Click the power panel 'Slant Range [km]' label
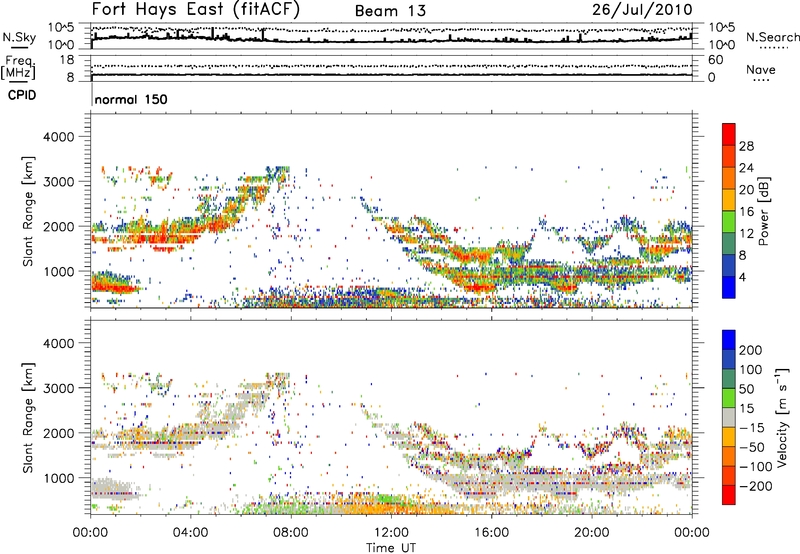 click(28, 211)
